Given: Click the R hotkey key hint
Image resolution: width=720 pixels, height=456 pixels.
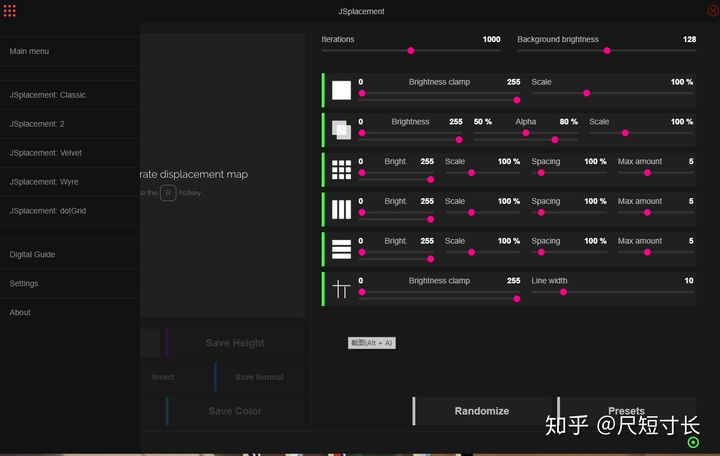Looking at the screenshot, I should 168,193.
